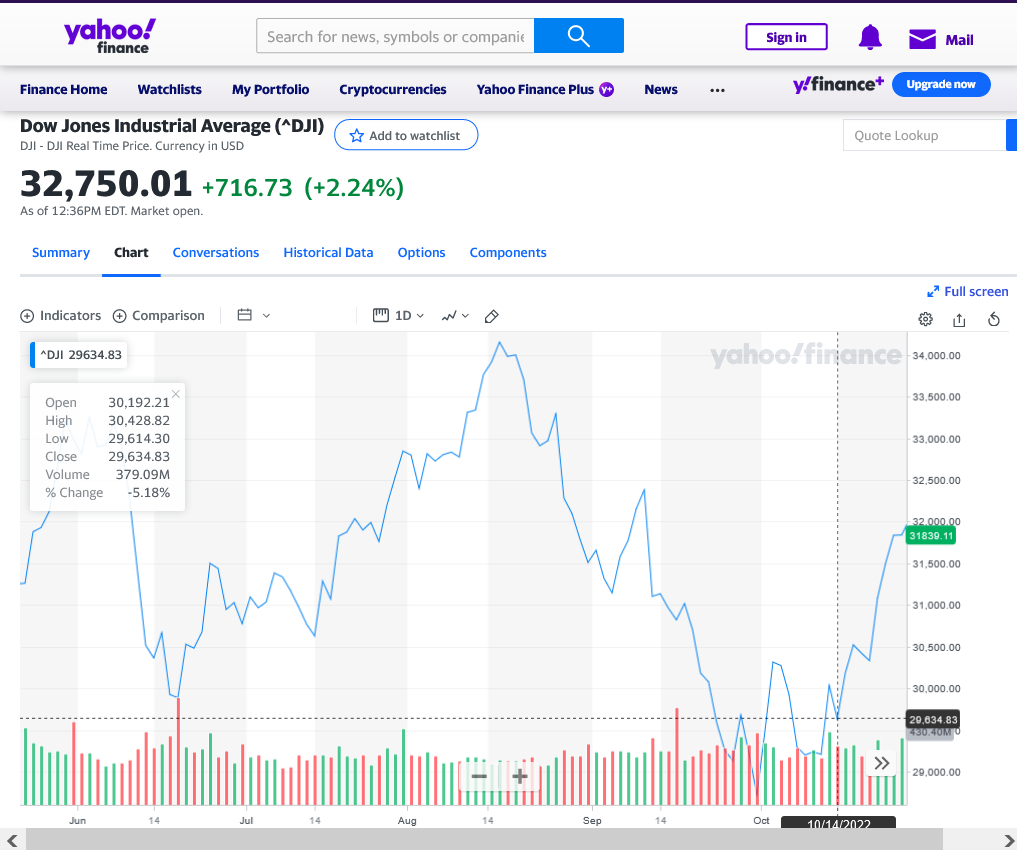The width and height of the screenshot is (1017, 850).
Task: Click the Comparison plus icon
Action: pyautogui.click(x=119, y=316)
